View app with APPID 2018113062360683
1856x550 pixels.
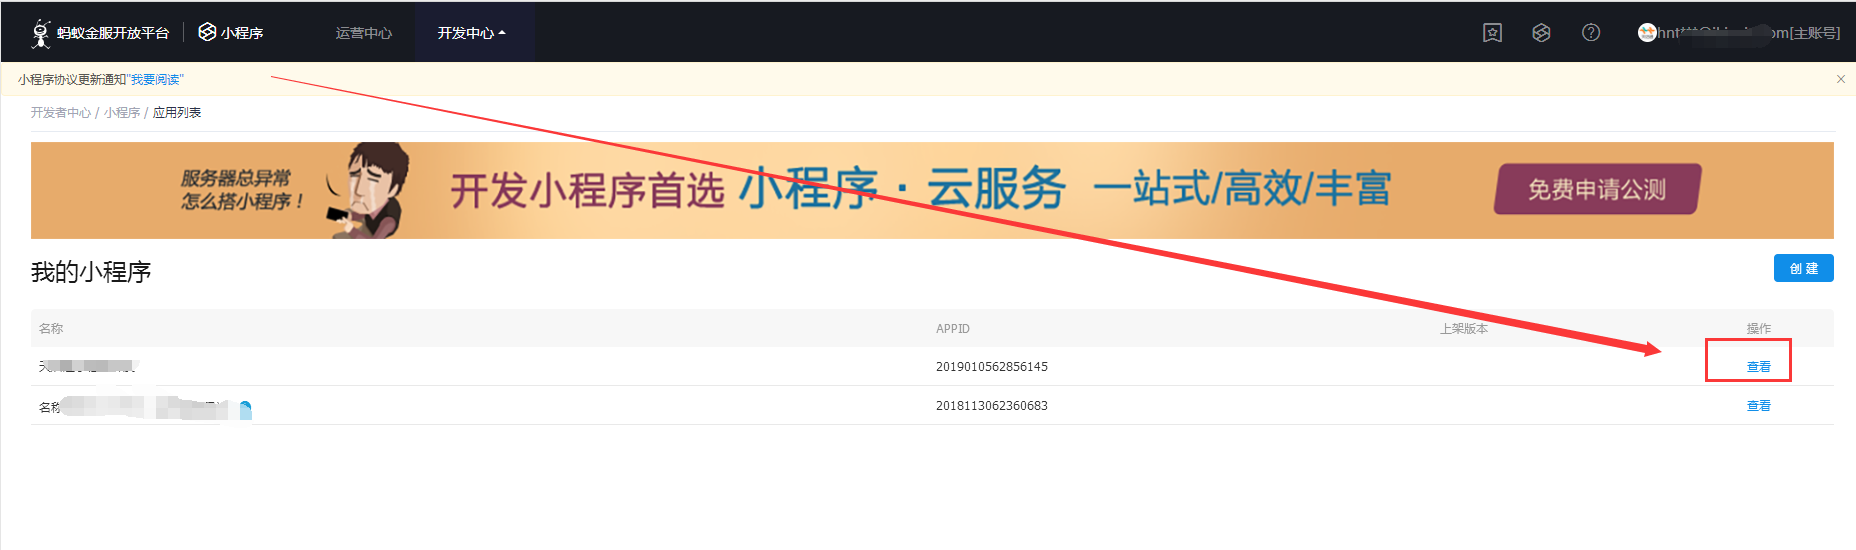[1759, 406]
